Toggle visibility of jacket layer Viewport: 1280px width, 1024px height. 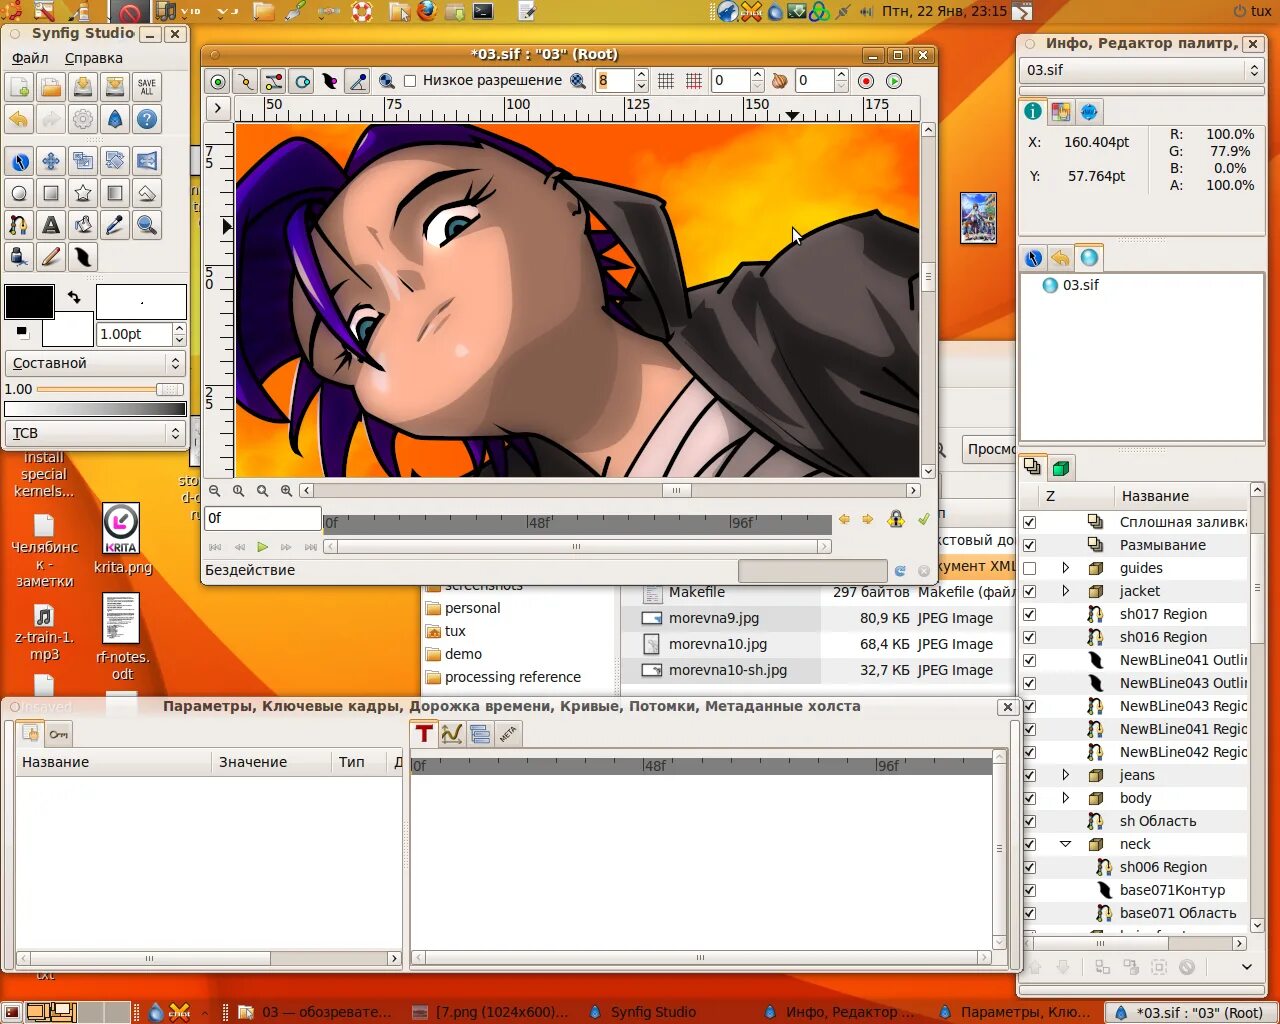pyautogui.click(x=1030, y=591)
